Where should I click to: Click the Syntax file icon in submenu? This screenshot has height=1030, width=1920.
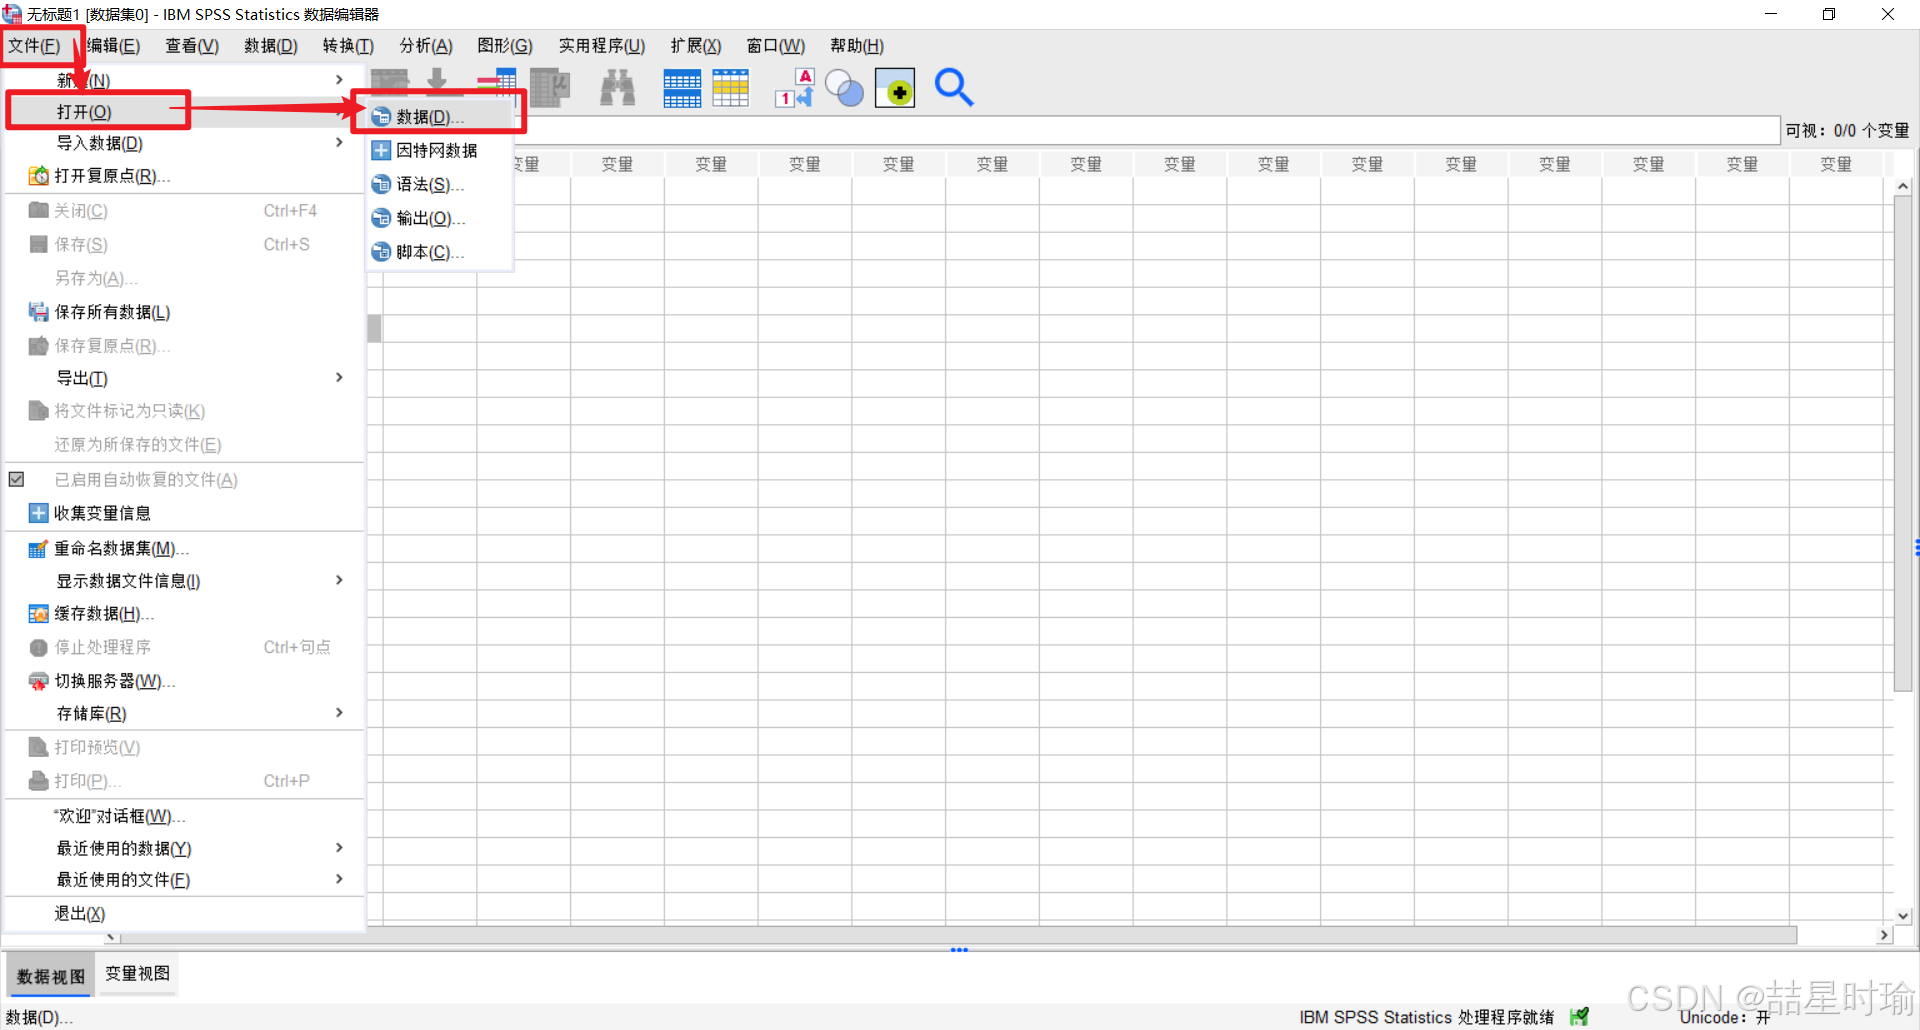click(381, 184)
